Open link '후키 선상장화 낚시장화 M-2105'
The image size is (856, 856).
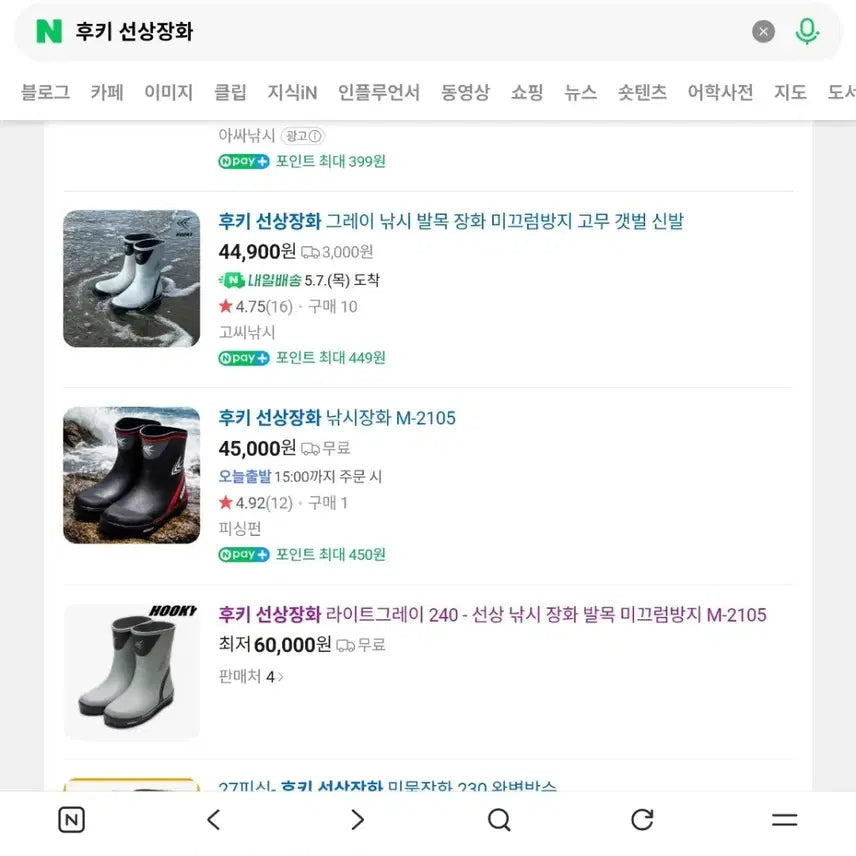click(x=337, y=418)
